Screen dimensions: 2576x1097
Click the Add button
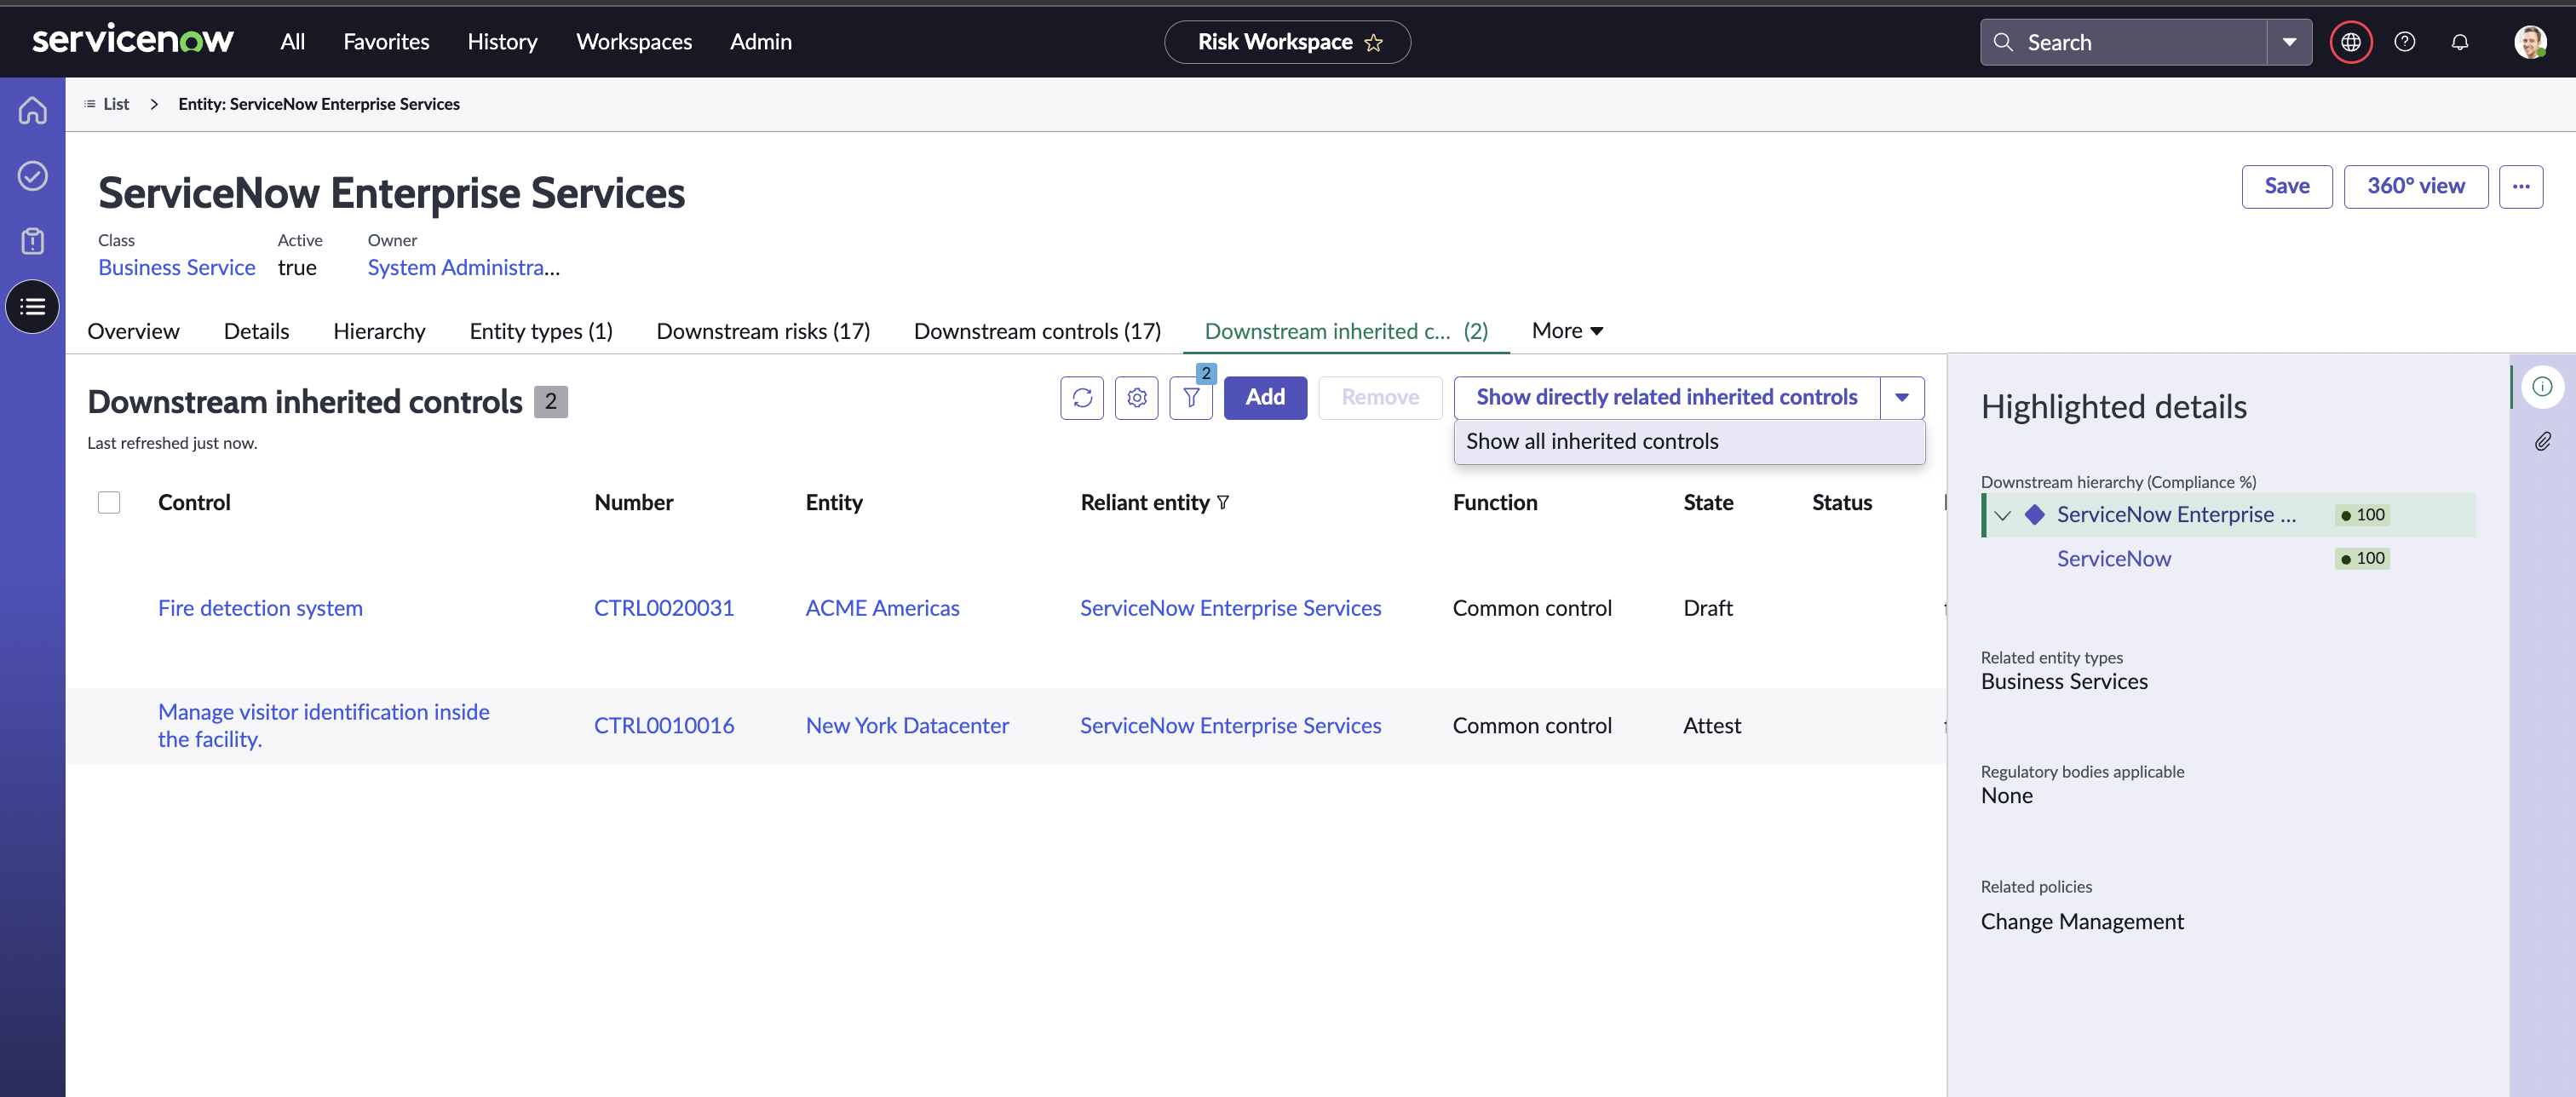[1265, 398]
